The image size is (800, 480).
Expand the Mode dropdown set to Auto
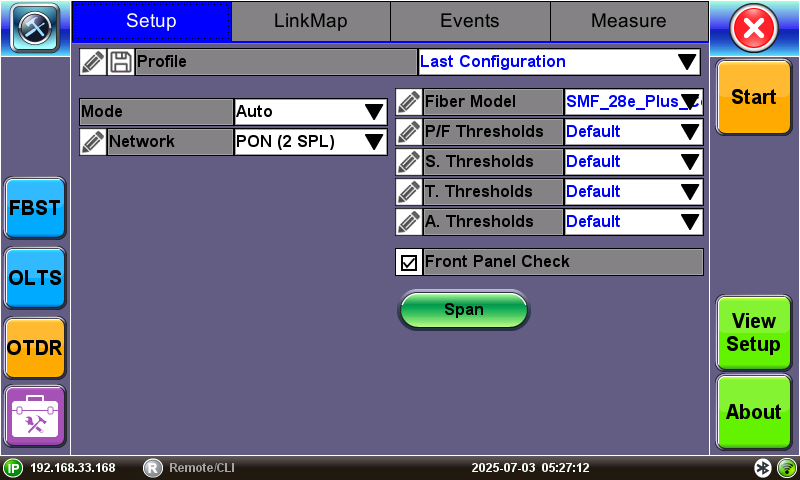(x=310, y=112)
